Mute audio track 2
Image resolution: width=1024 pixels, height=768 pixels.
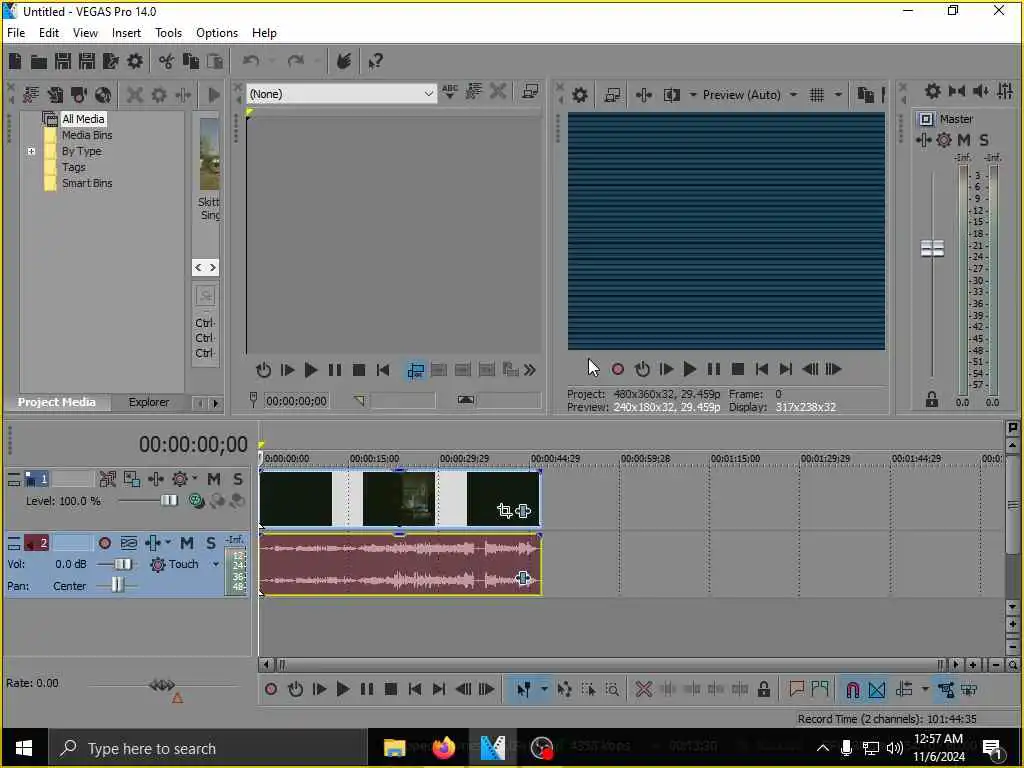click(187, 543)
